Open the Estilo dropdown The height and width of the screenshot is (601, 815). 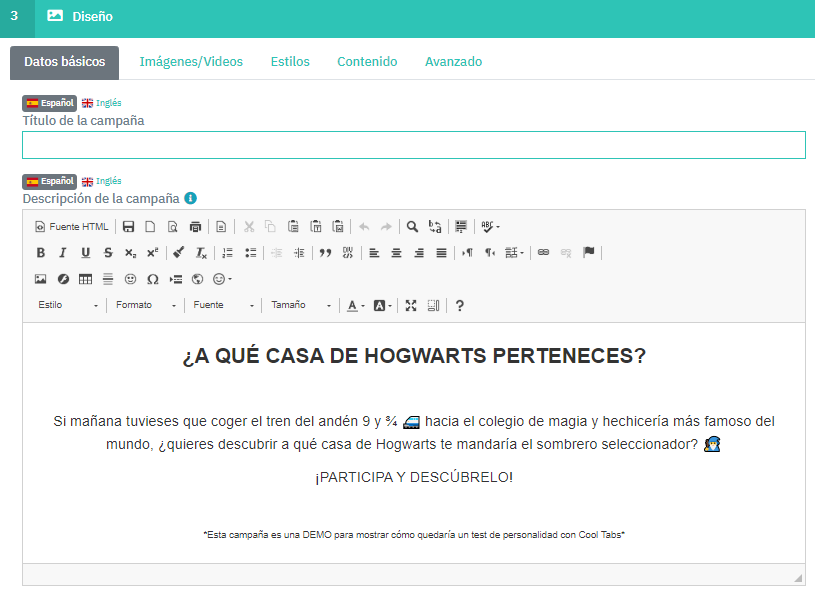tap(68, 306)
